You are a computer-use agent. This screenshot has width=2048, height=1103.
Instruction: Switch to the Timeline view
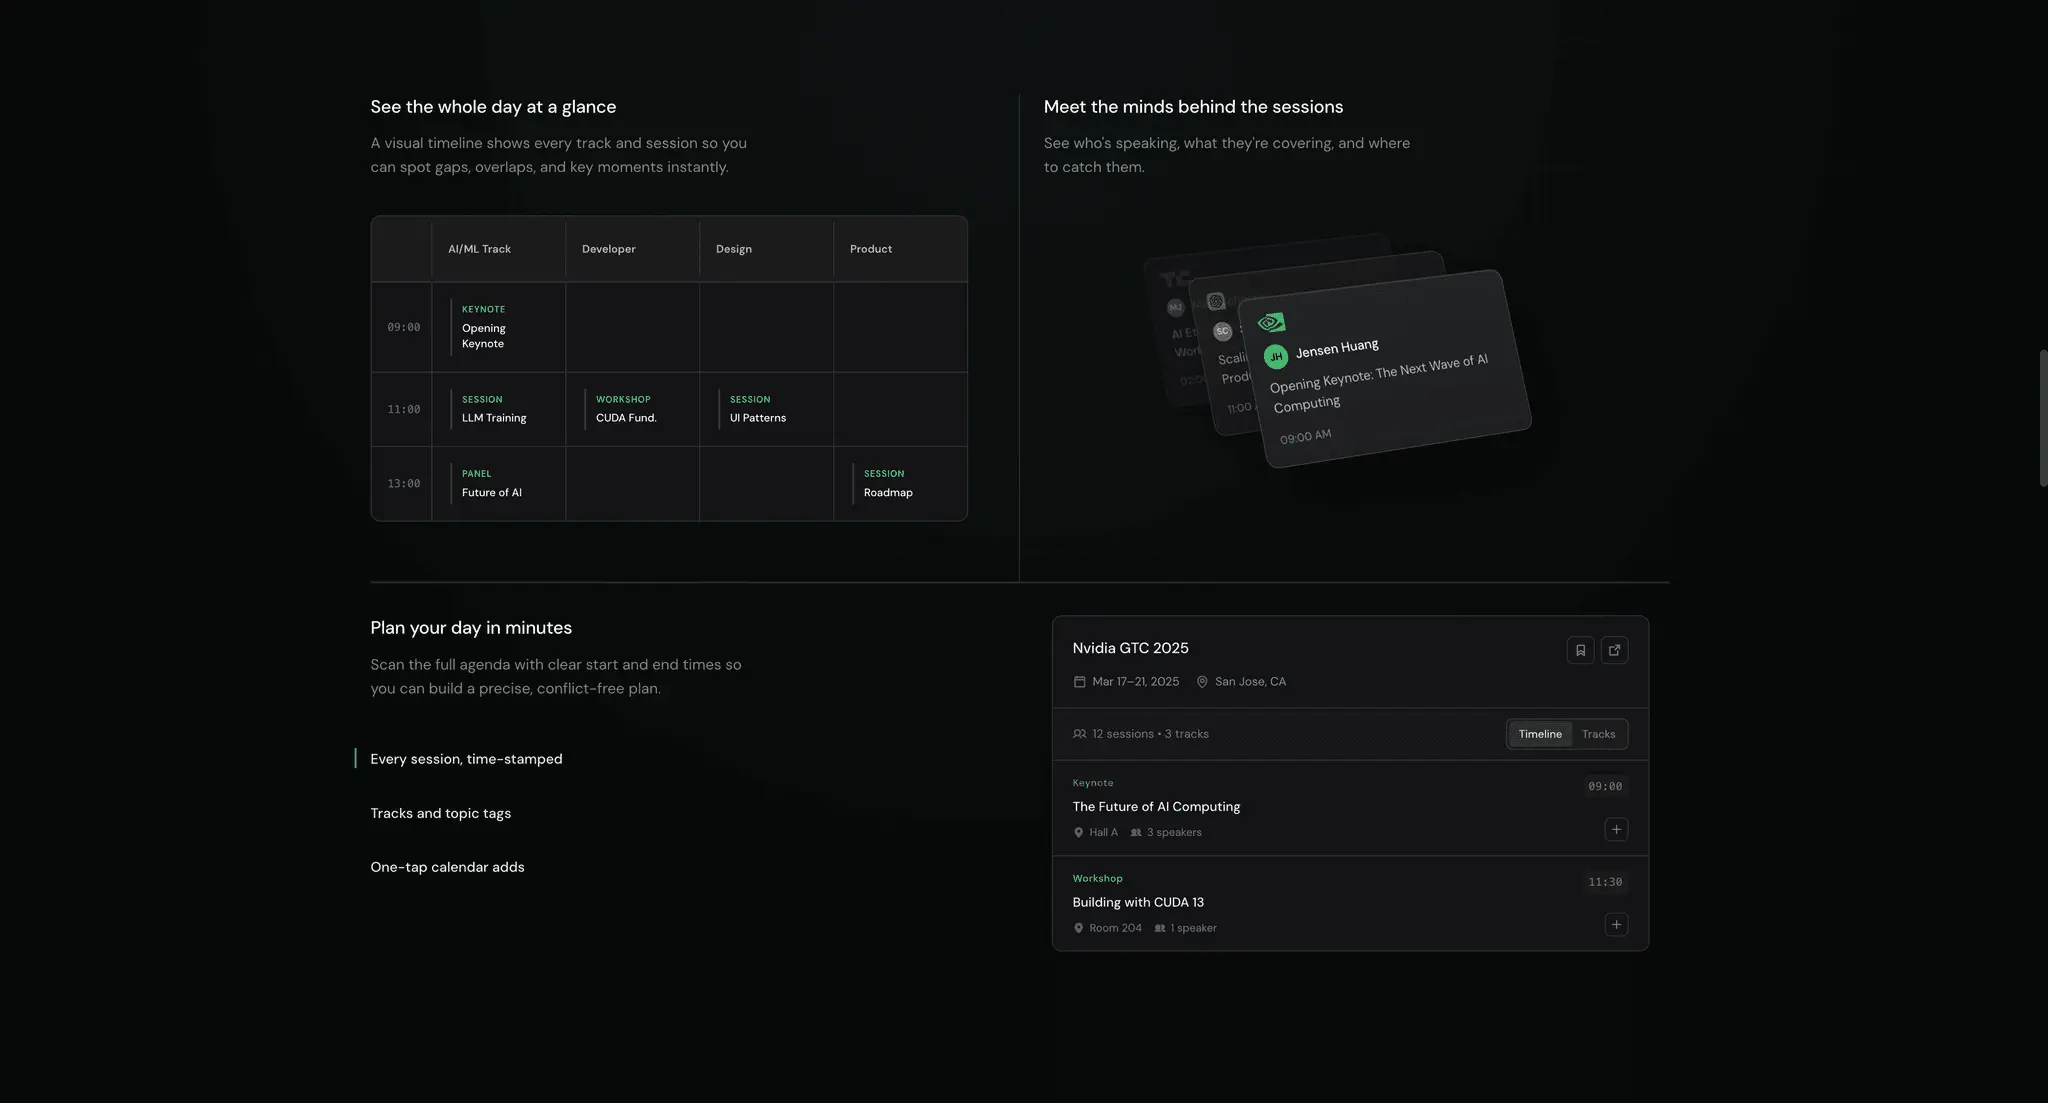pos(1539,734)
